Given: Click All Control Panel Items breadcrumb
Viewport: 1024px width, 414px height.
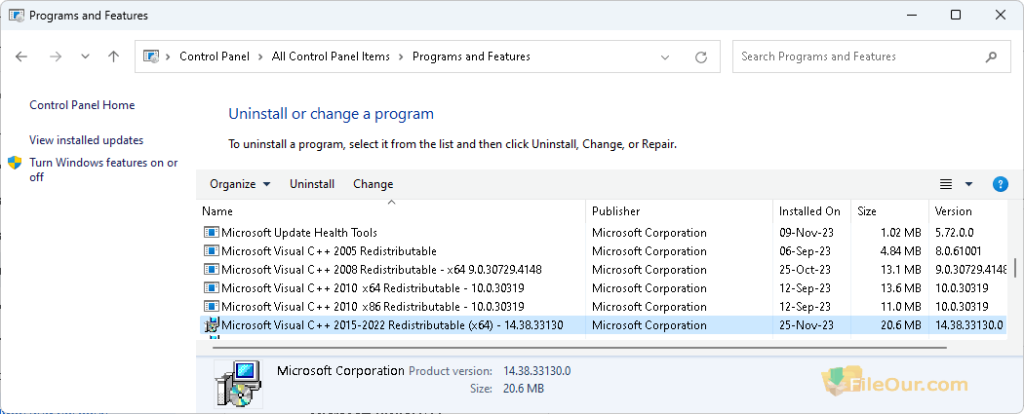Looking at the screenshot, I should click(330, 57).
